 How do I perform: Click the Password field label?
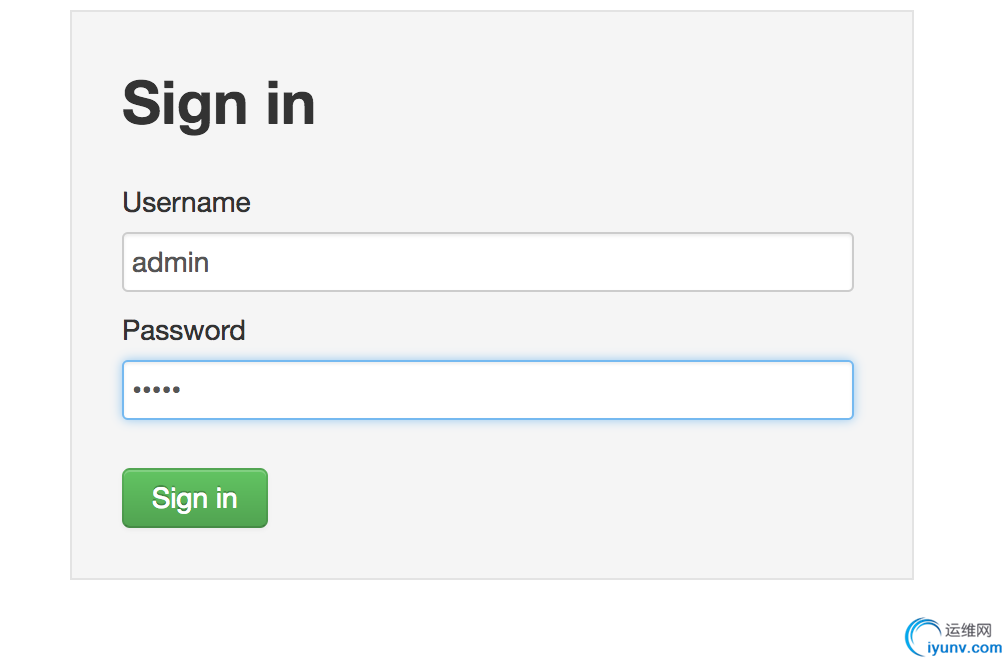184,330
